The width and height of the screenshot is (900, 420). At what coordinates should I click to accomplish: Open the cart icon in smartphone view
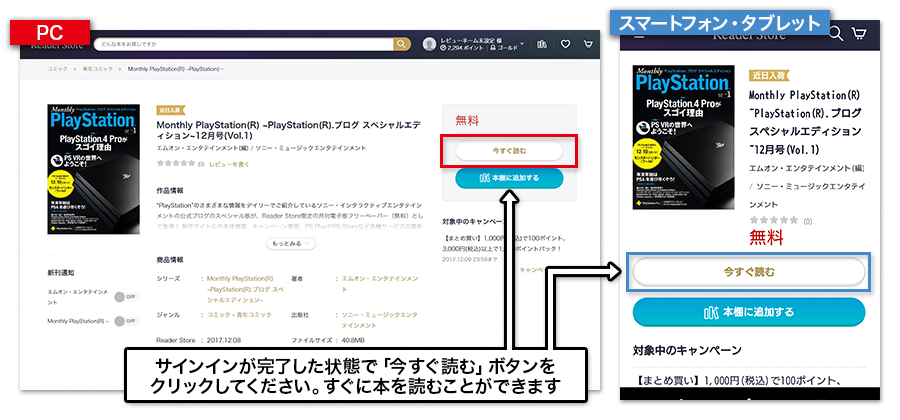(859, 34)
